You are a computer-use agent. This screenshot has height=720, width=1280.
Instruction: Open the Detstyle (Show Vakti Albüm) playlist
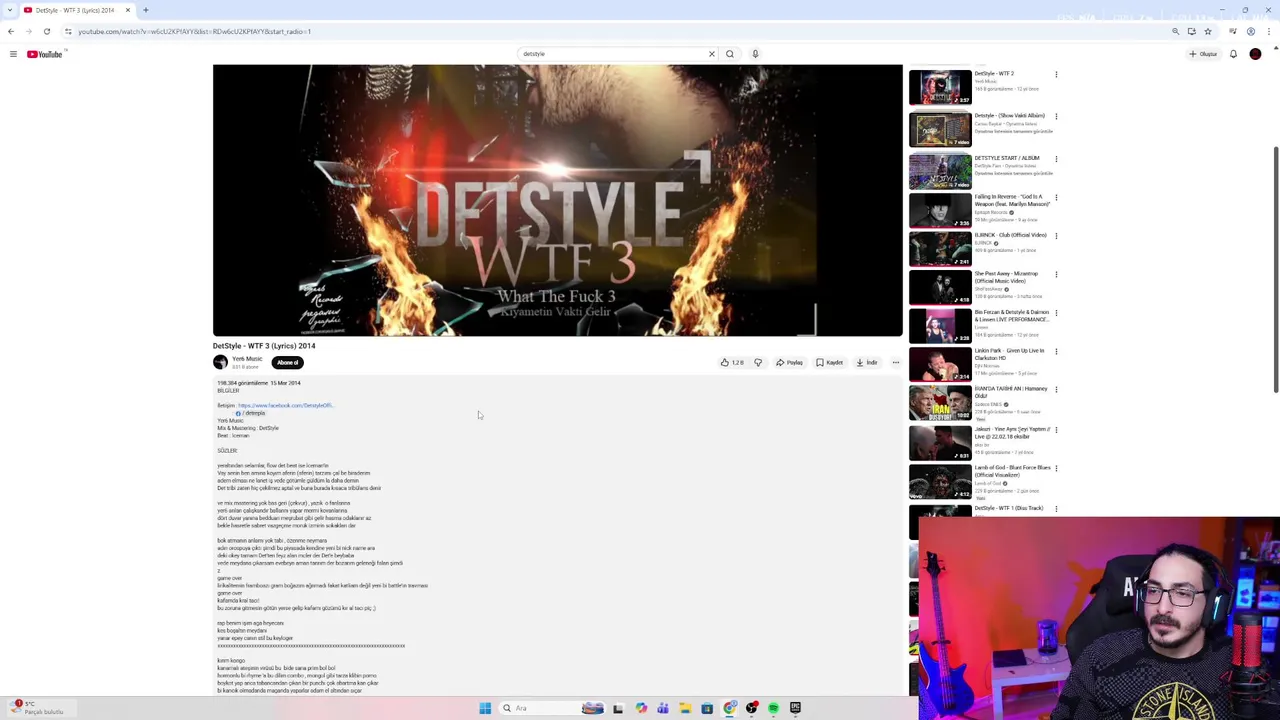pos(940,129)
